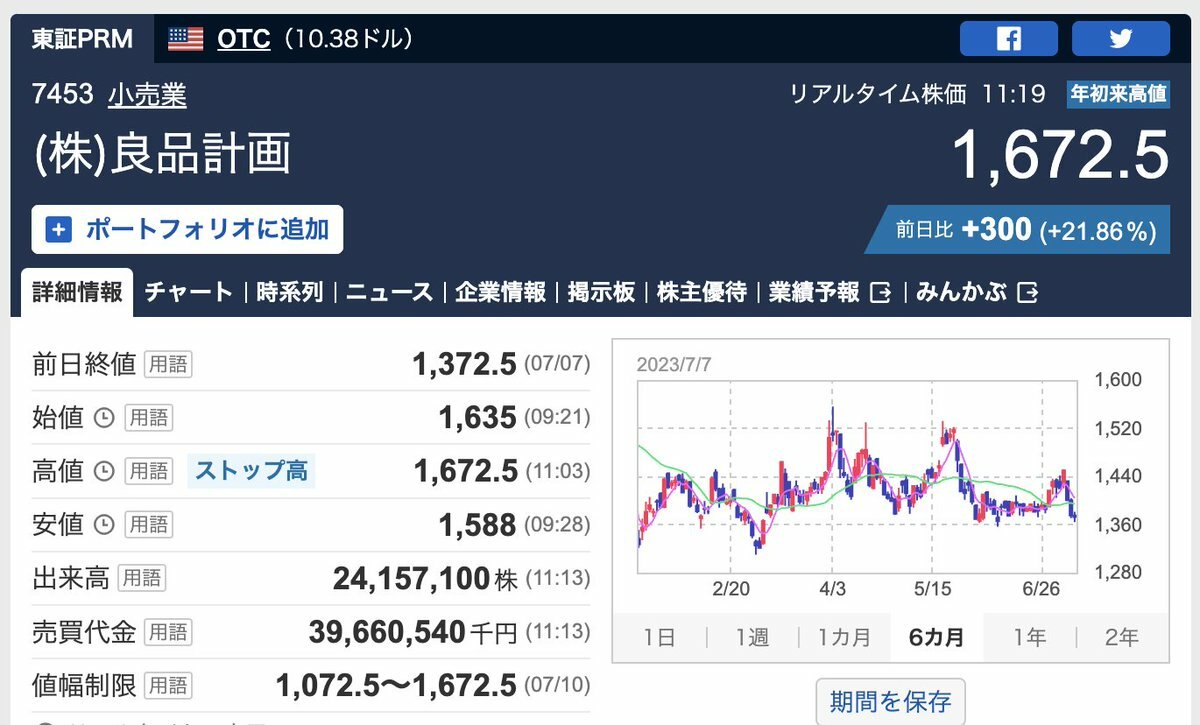
Task: Open the みんかぶ tab
Action: click(x=963, y=292)
